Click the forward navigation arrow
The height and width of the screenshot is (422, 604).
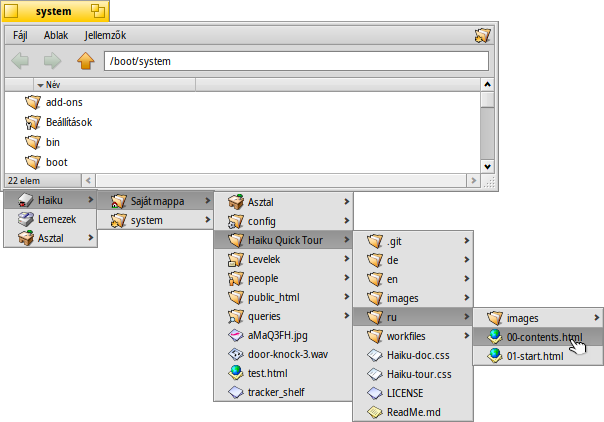click(52, 61)
